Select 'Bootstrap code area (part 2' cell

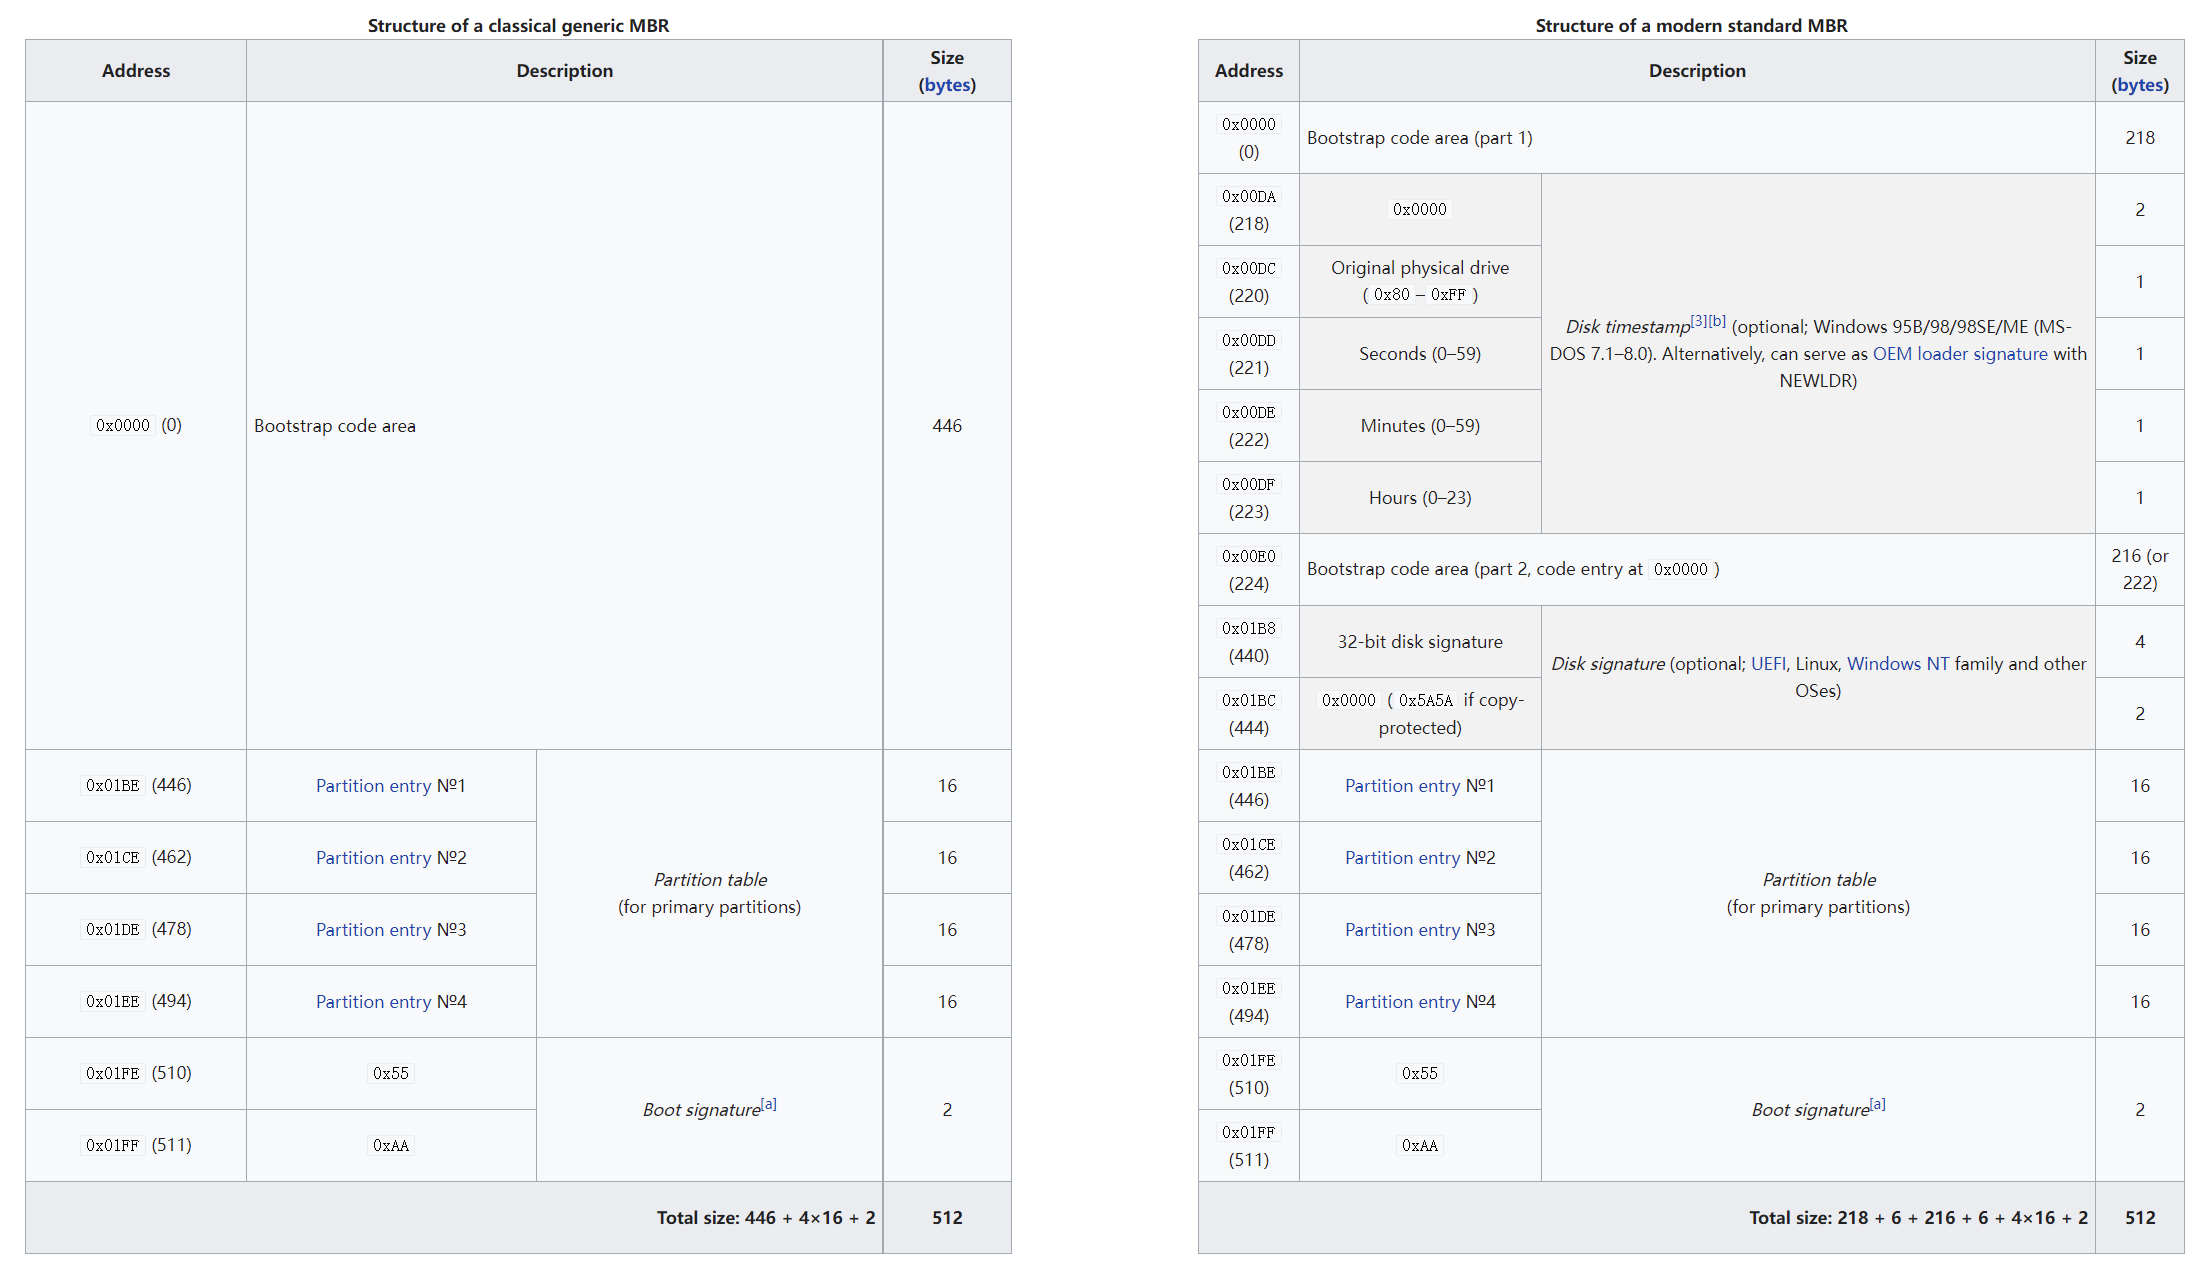1697,570
